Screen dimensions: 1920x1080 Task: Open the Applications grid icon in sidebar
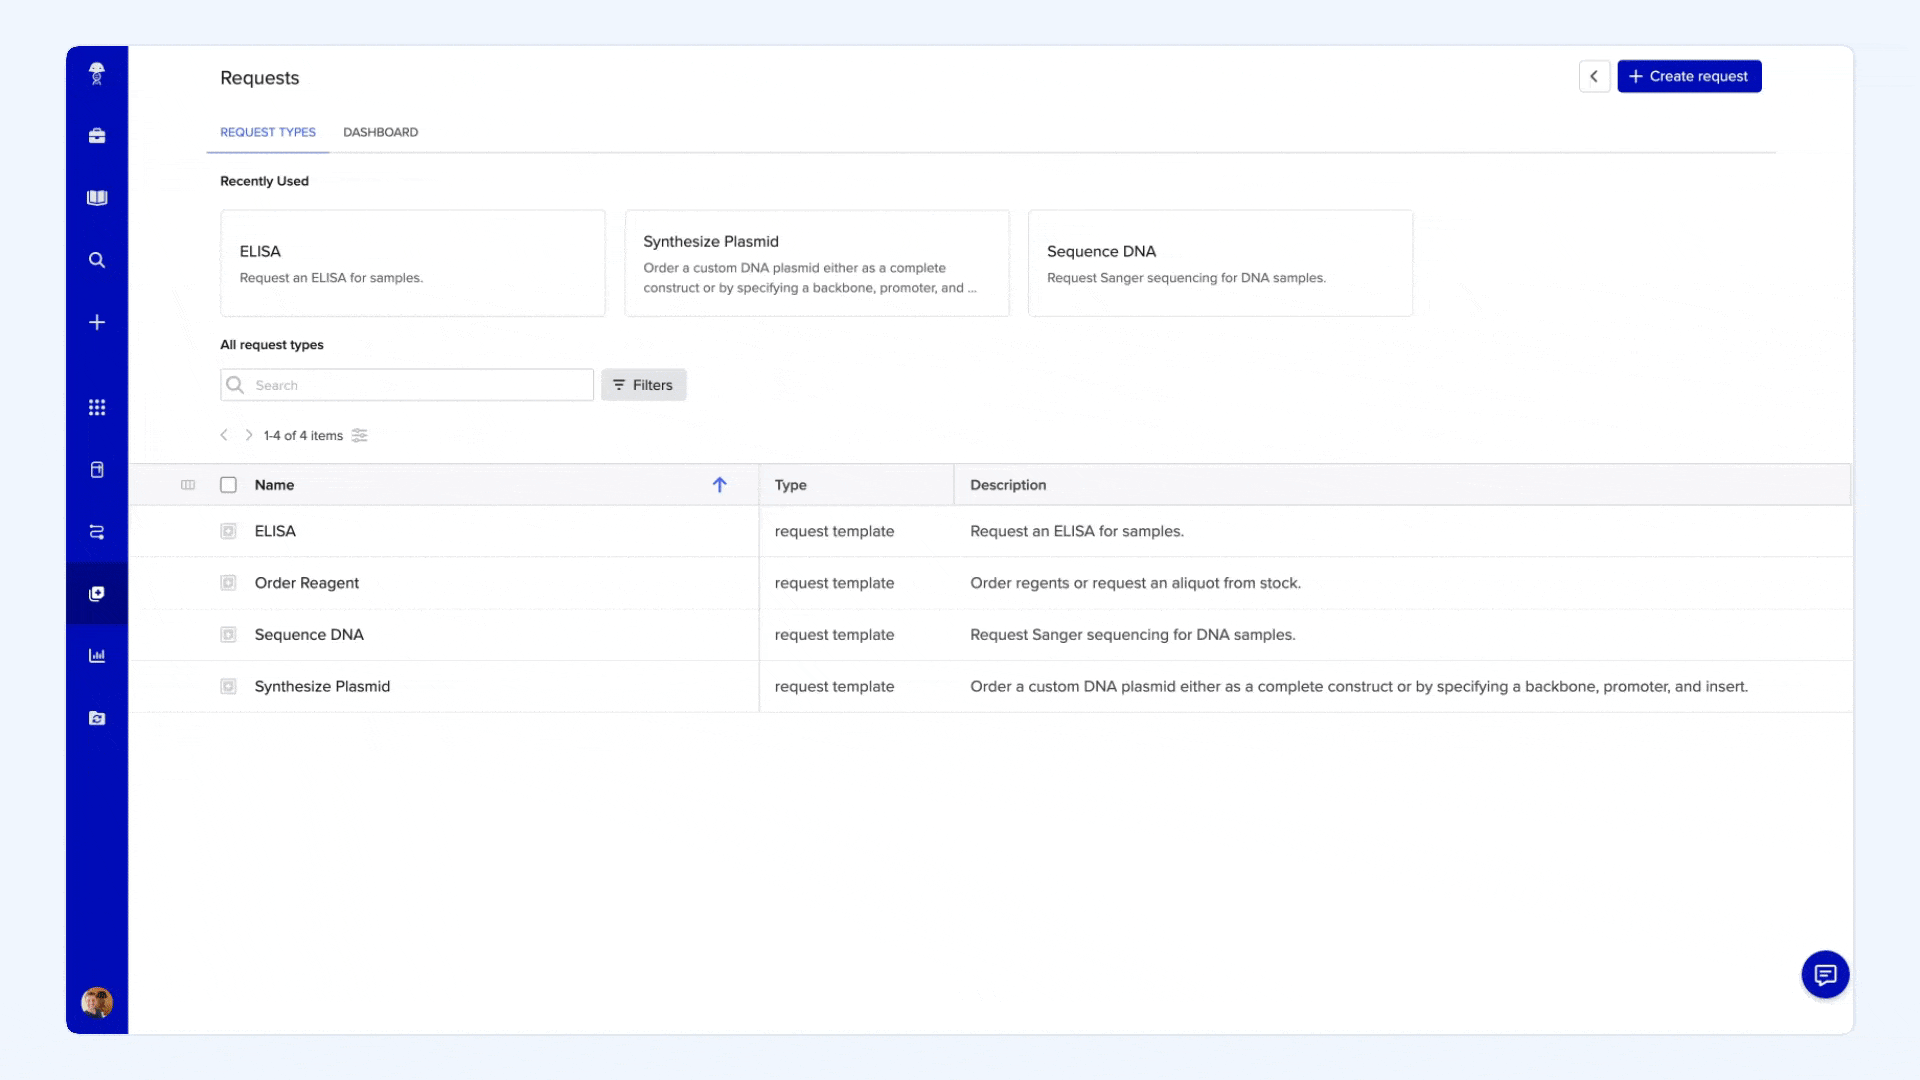(x=97, y=407)
